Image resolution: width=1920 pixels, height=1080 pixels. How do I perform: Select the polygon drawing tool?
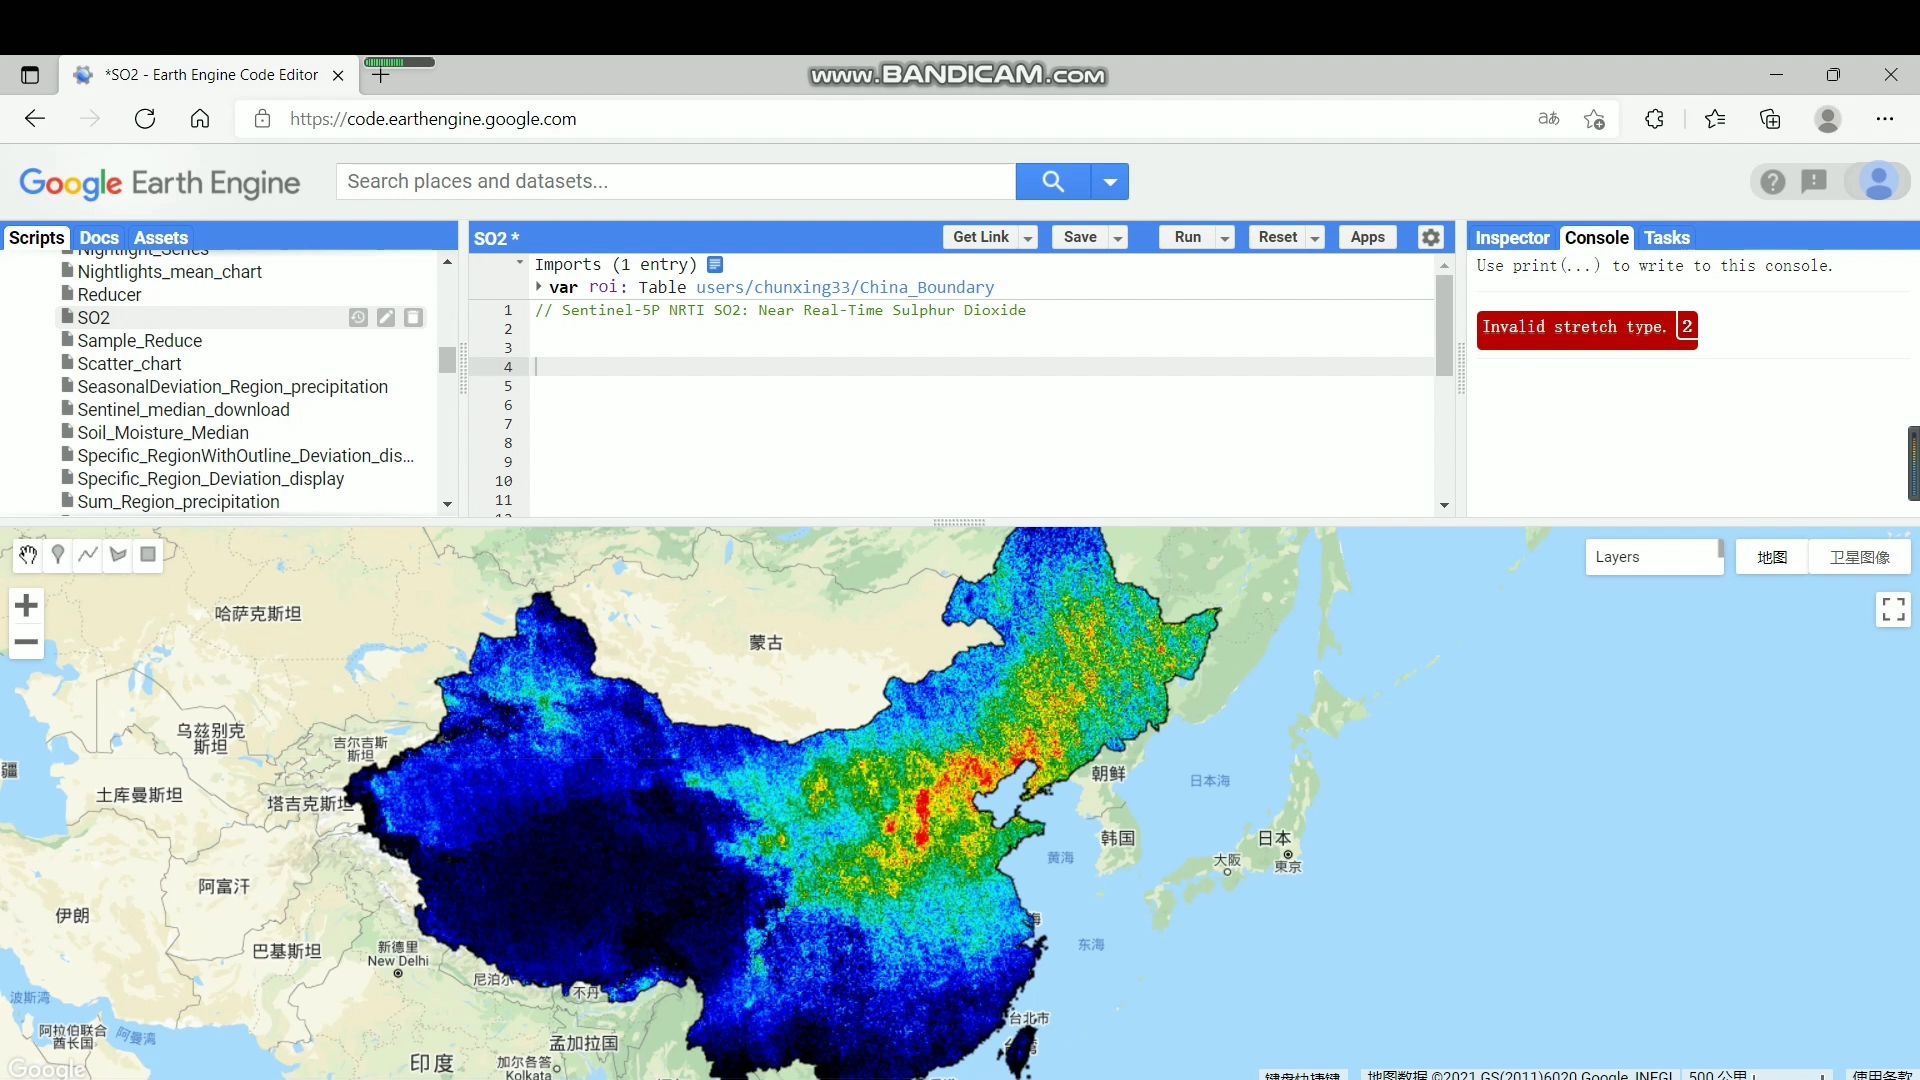pyautogui.click(x=117, y=555)
